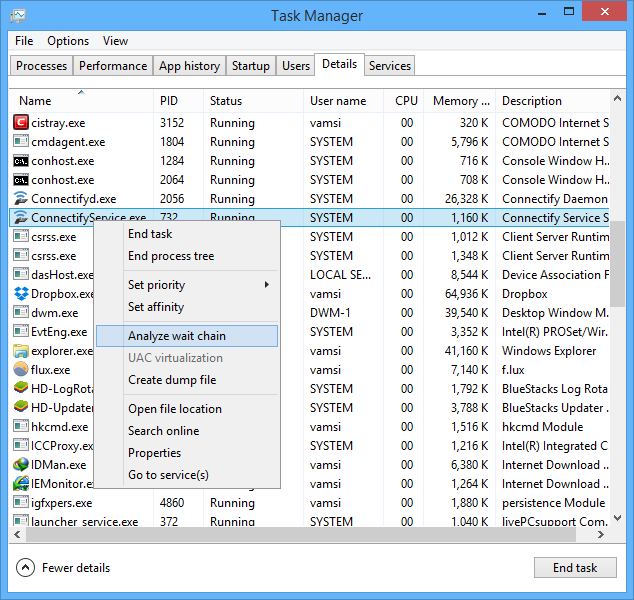634x600 pixels.
Task: Choose Search online
Action: point(187,430)
